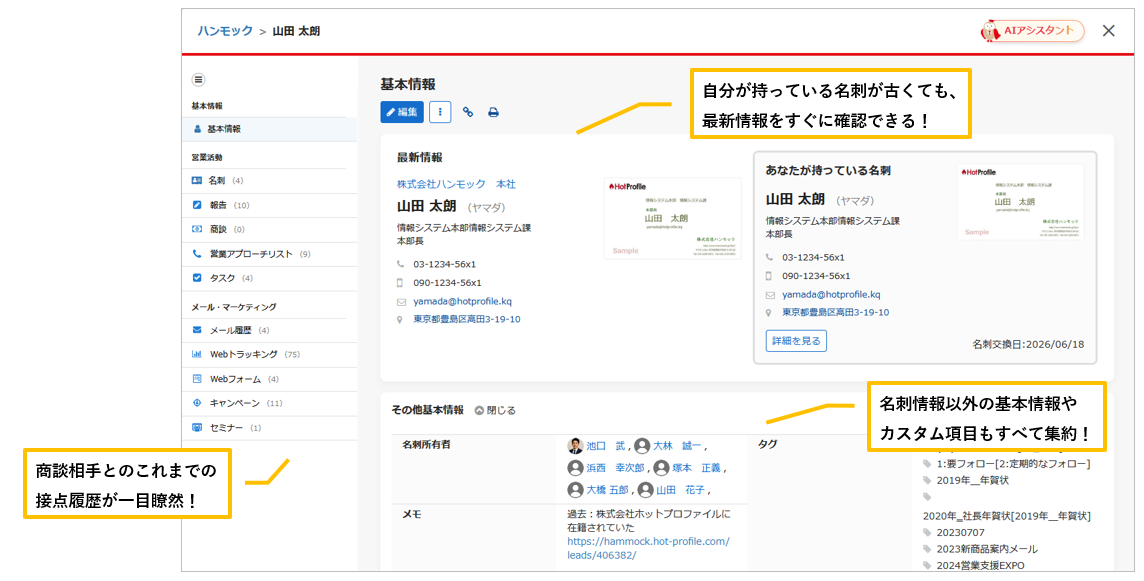This screenshot has height=581, width=1144.
Task: Click the link chain icon
Action: point(468,112)
